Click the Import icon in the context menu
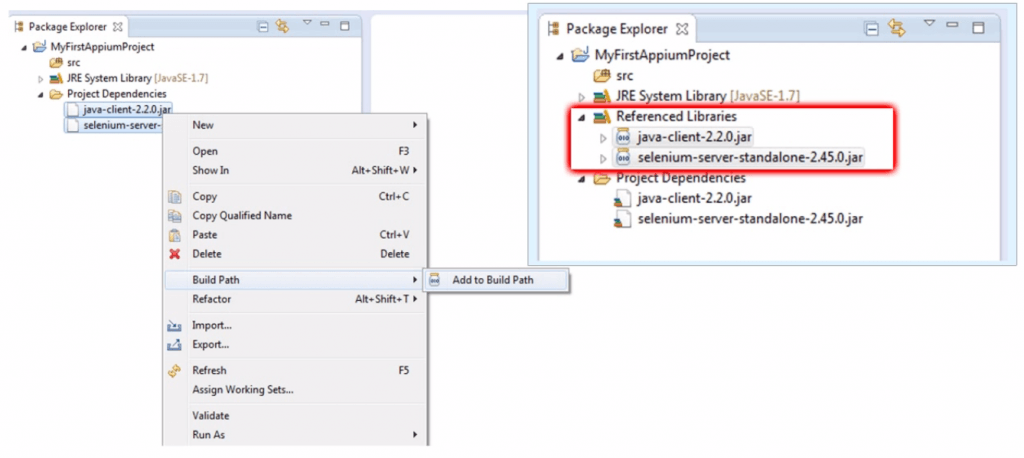This screenshot has height=458, width=1024. point(174,326)
